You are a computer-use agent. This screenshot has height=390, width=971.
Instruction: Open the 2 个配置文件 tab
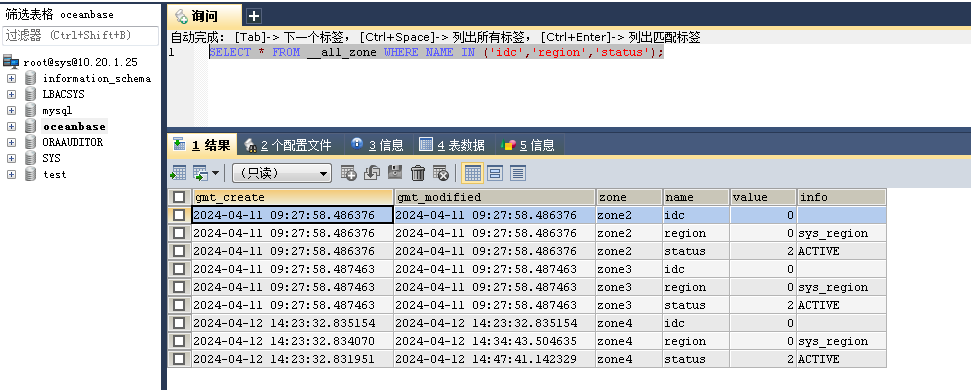point(289,145)
